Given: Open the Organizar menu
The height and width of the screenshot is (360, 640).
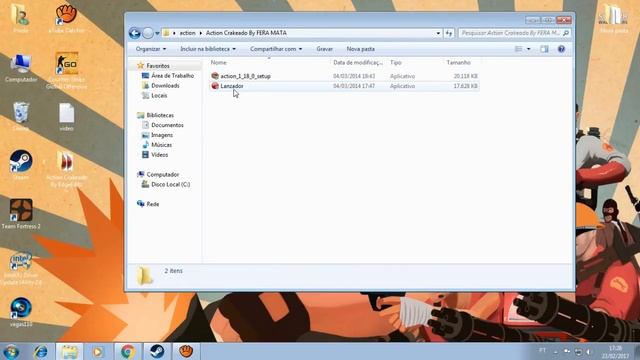Looking at the screenshot, I should click(x=151, y=49).
